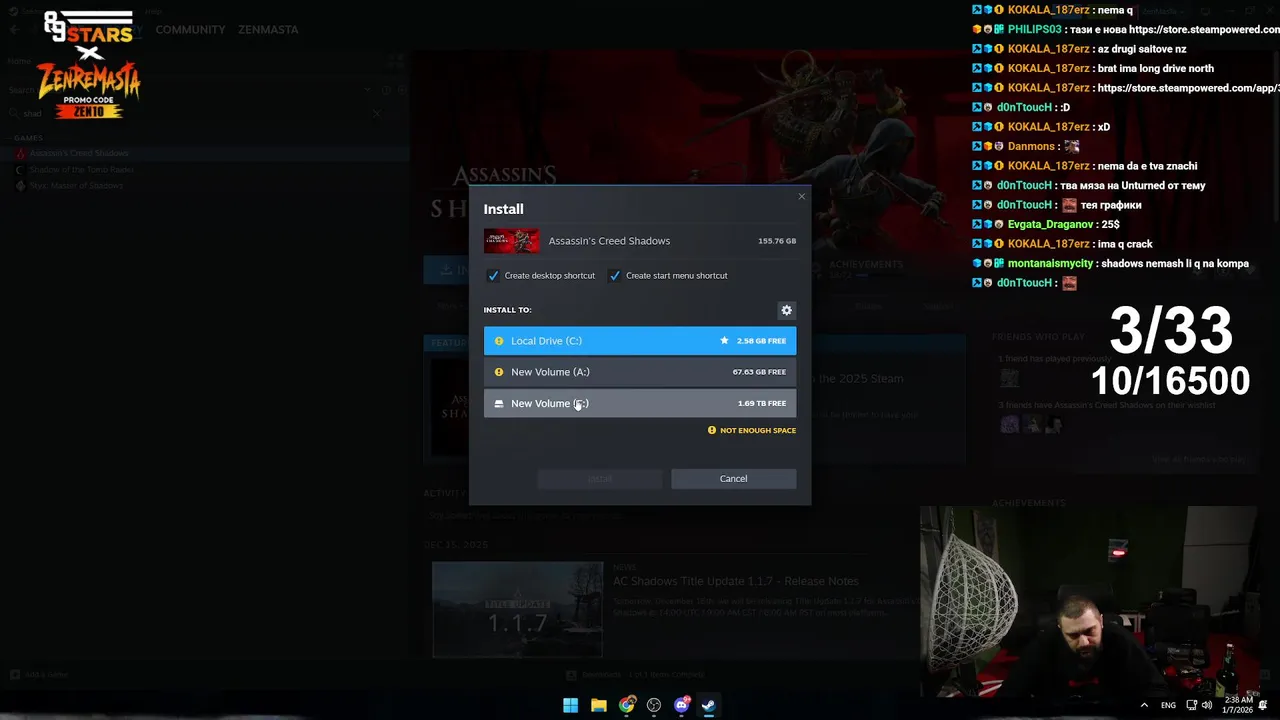Select Assassin's Creed Shadows in Steam library list
Viewport: 1280px width, 720px height.
click(x=79, y=153)
